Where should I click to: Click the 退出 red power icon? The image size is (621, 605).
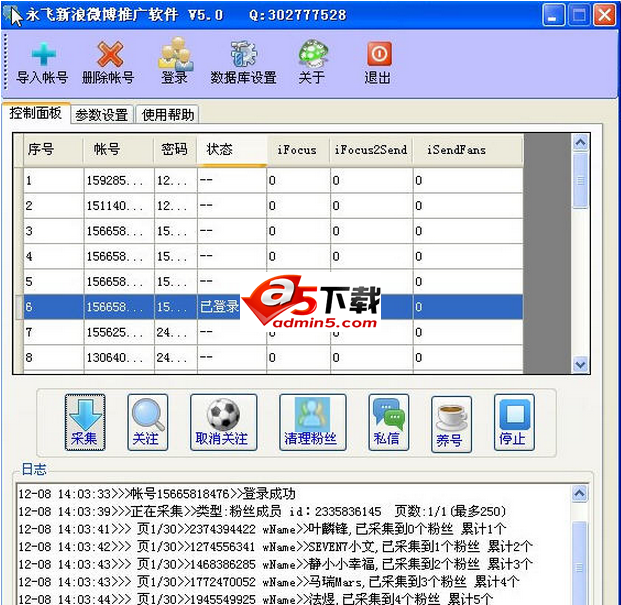(x=379, y=53)
